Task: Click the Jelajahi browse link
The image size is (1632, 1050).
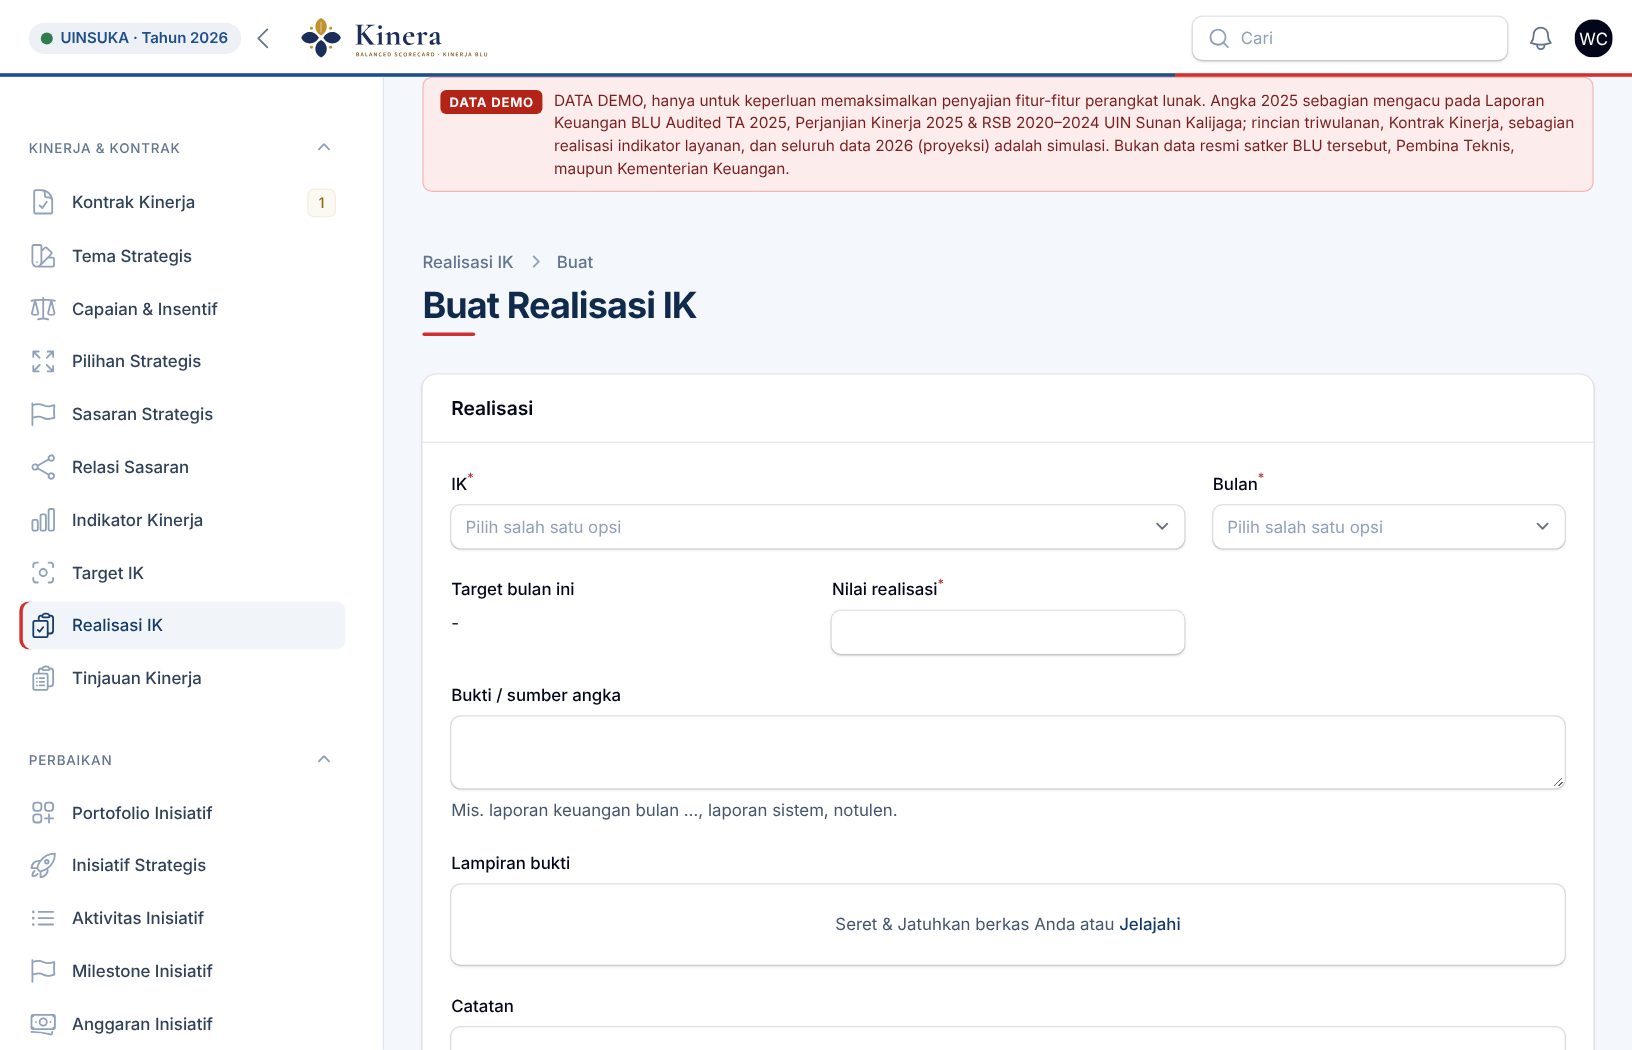Action: click(x=1150, y=924)
